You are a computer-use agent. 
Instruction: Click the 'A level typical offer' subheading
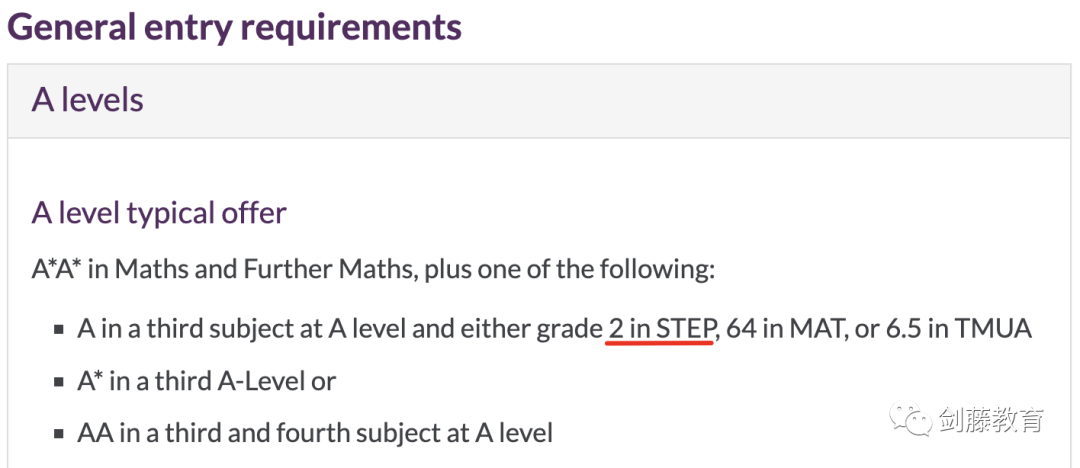click(159, 213)
